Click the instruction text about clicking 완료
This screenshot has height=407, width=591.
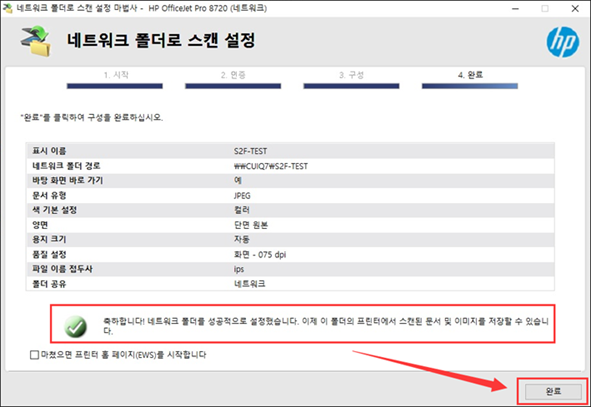click(x=92, y=118)
